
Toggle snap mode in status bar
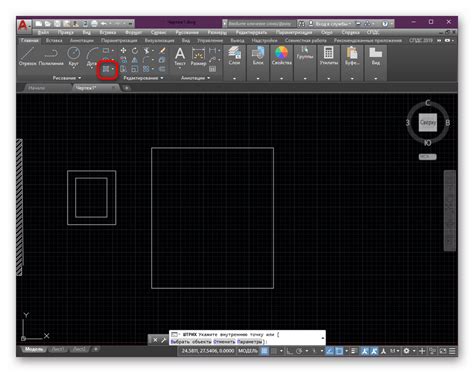click(x=274, y=351)
